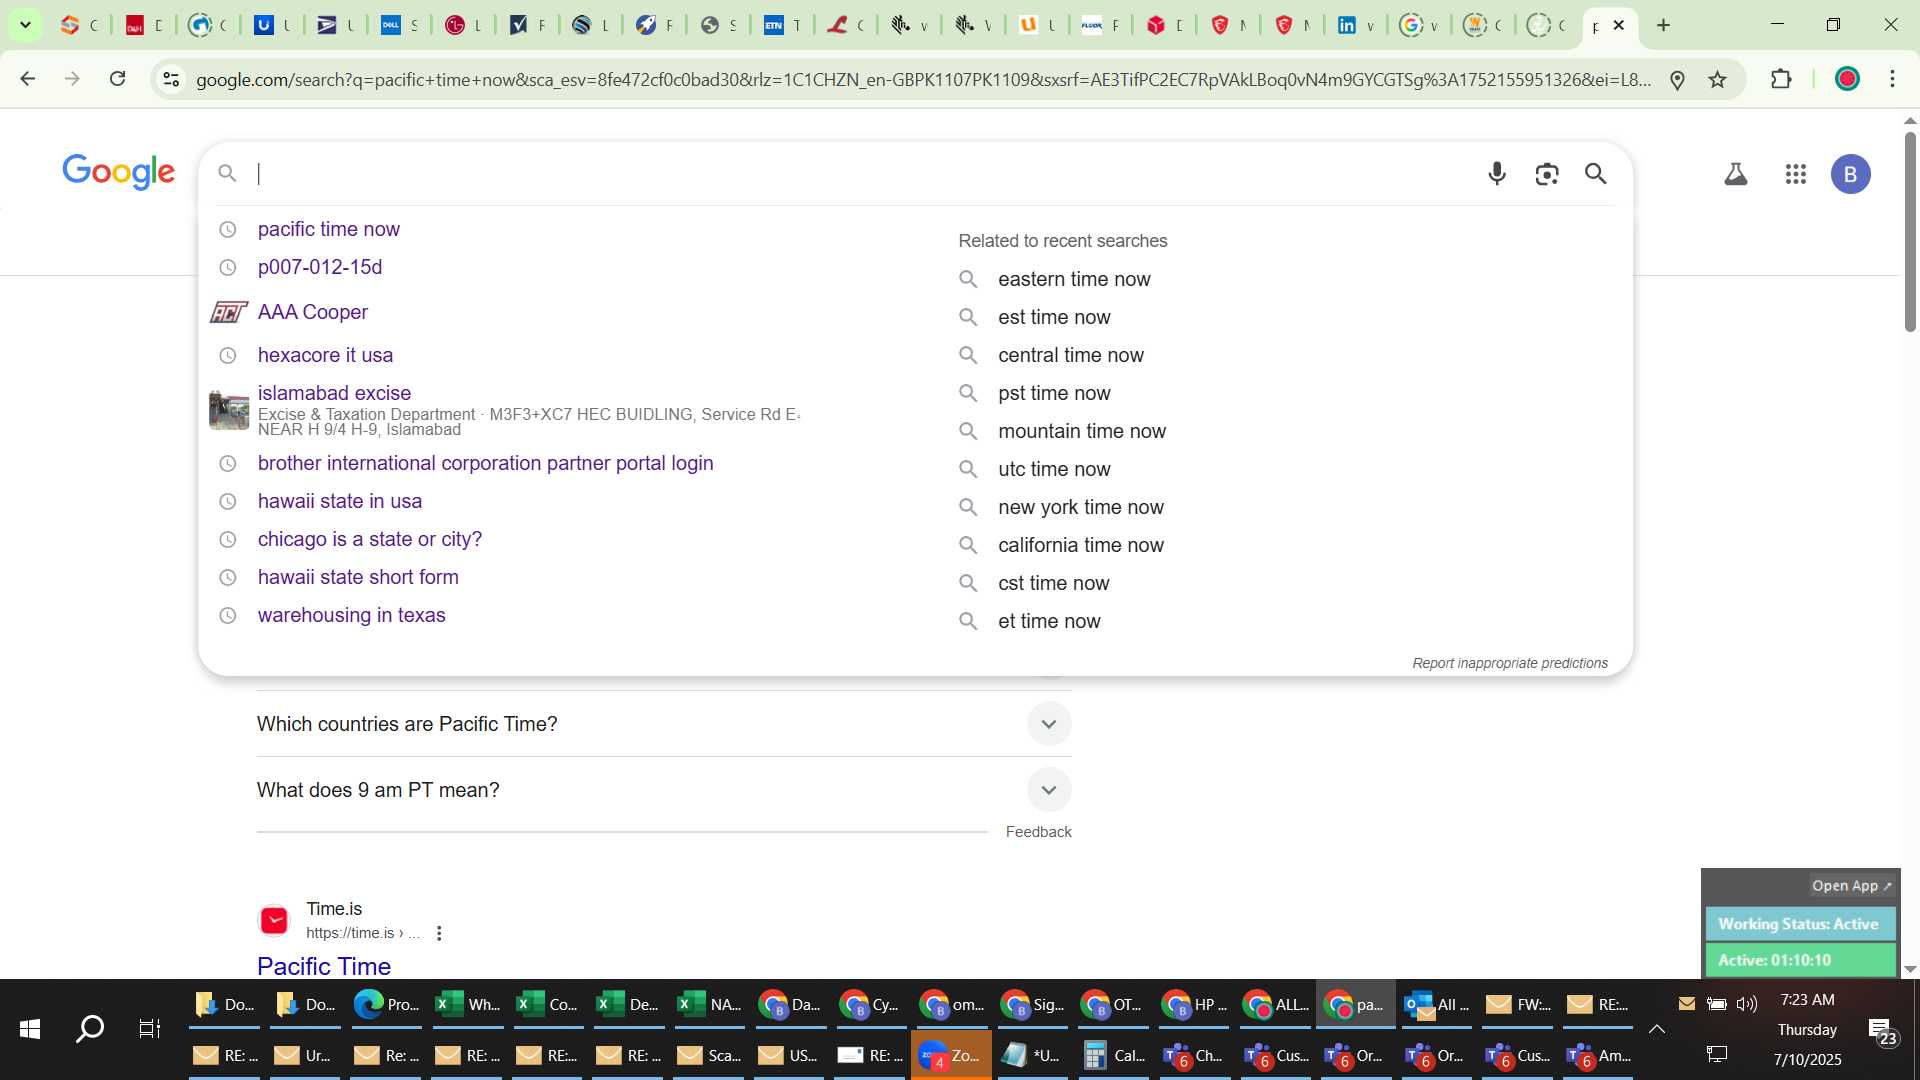Open Chrome three-dot menu

tap(1893, 79)
